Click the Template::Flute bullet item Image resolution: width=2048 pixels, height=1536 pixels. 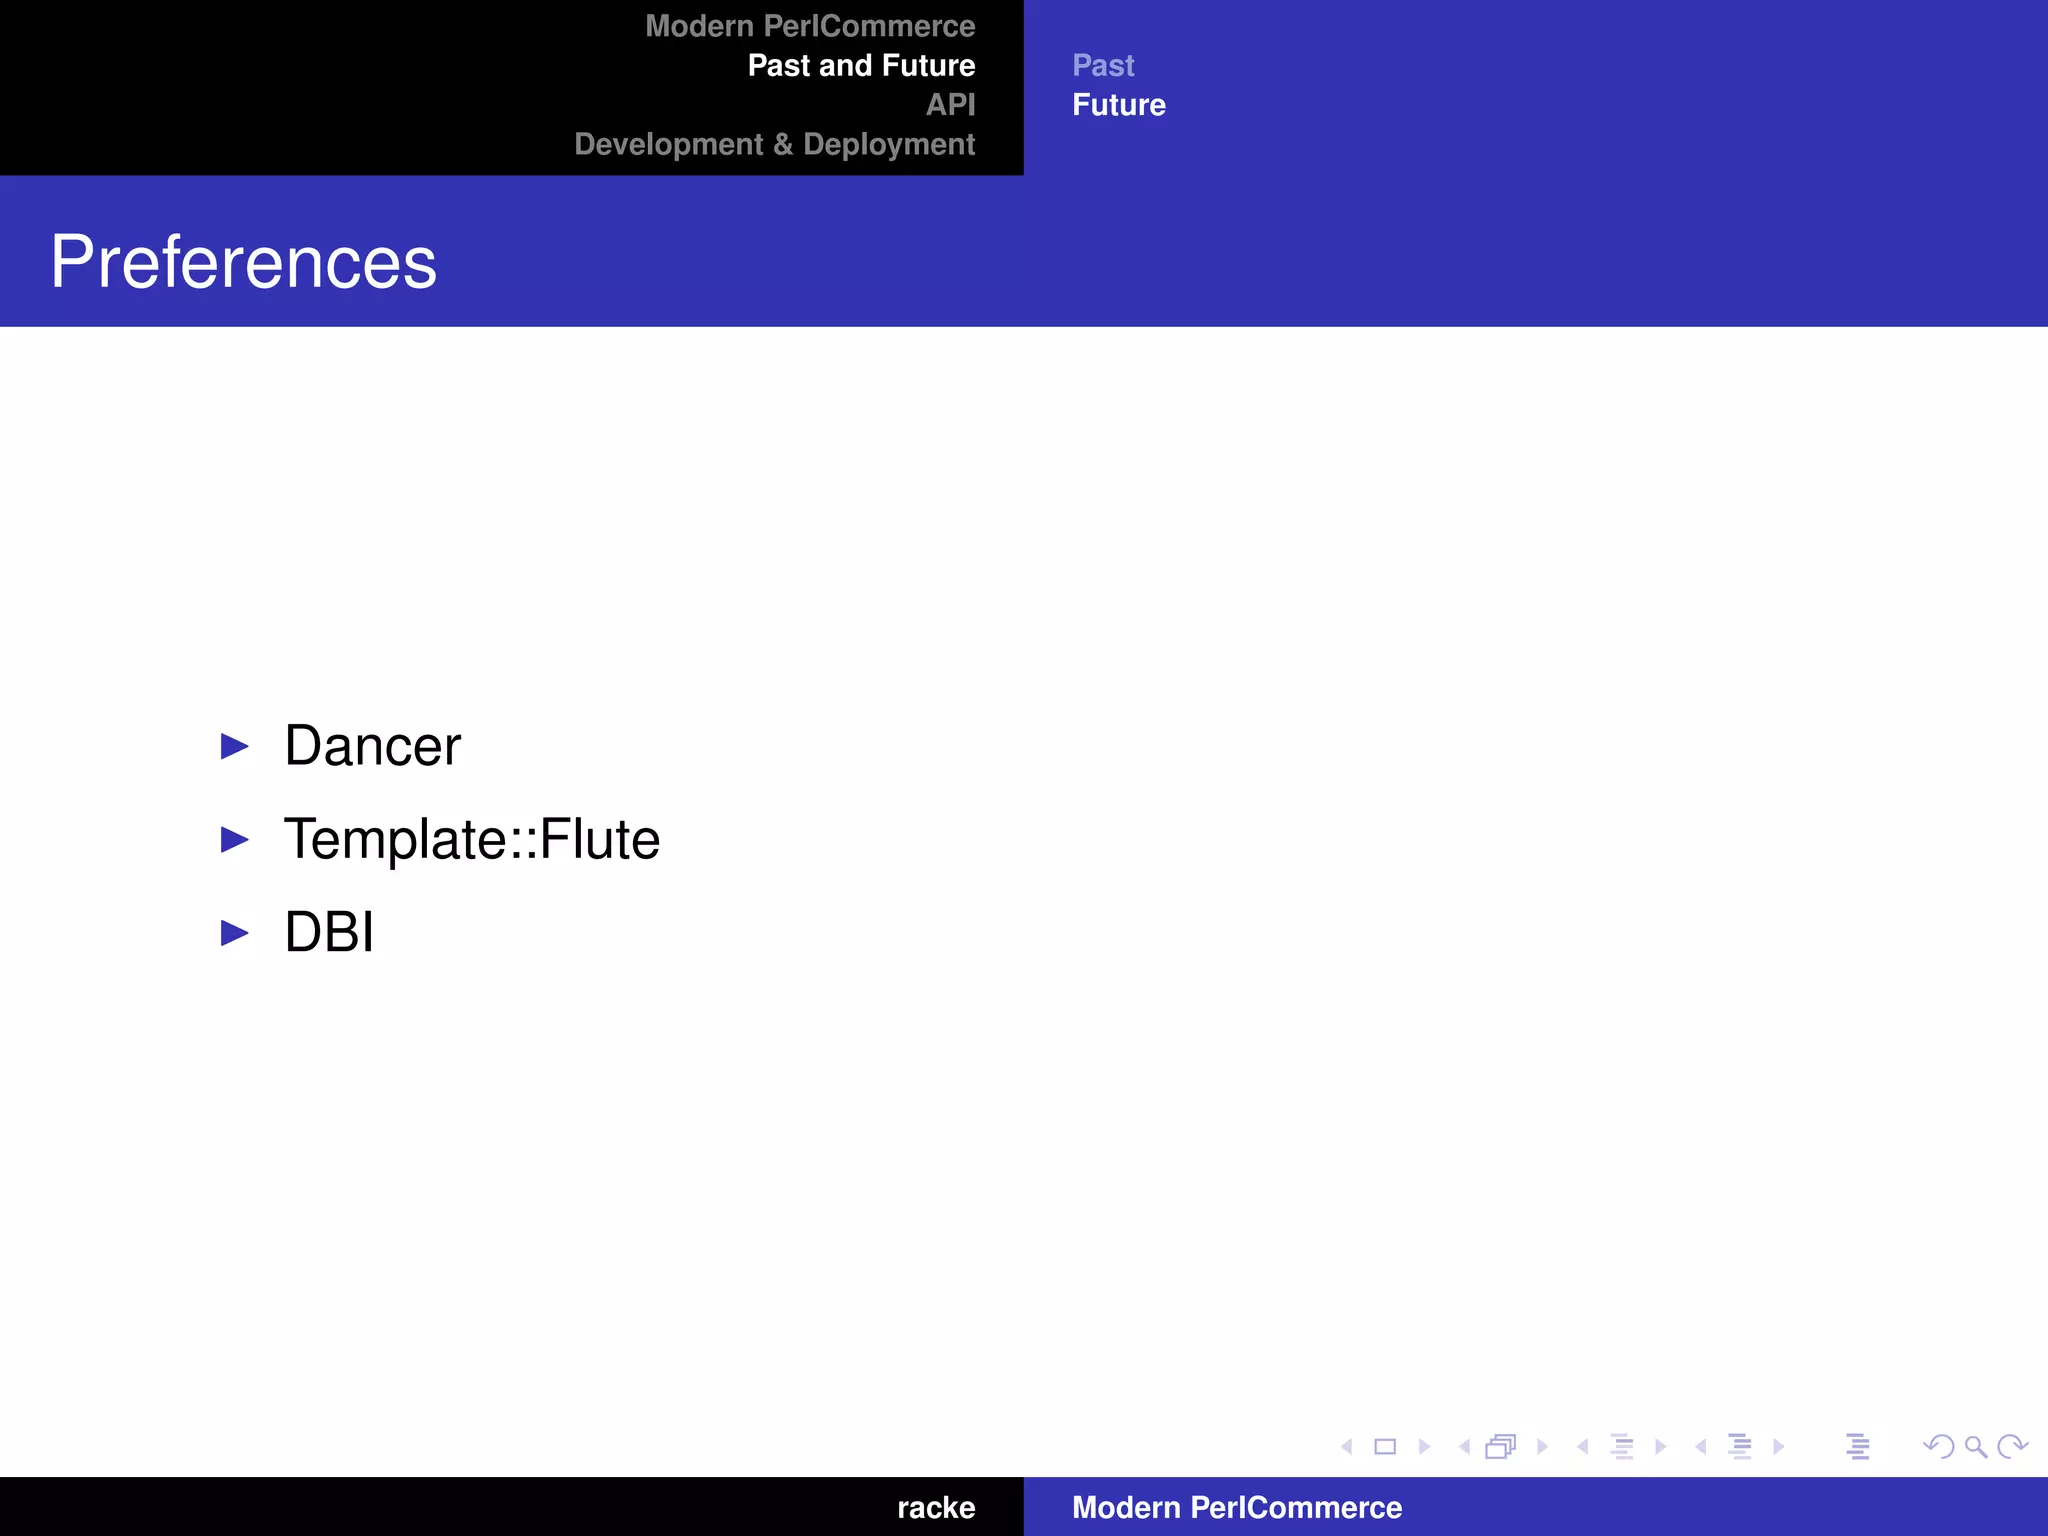pos(472,839)
